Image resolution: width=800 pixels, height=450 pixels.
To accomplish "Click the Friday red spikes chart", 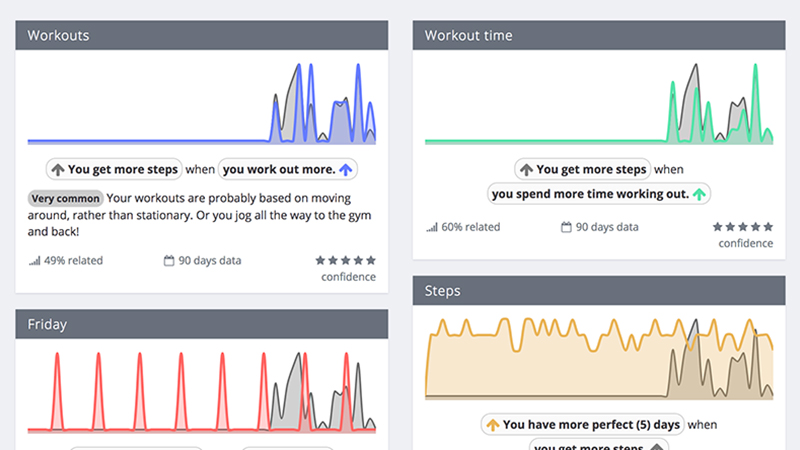I will point(202,392).
